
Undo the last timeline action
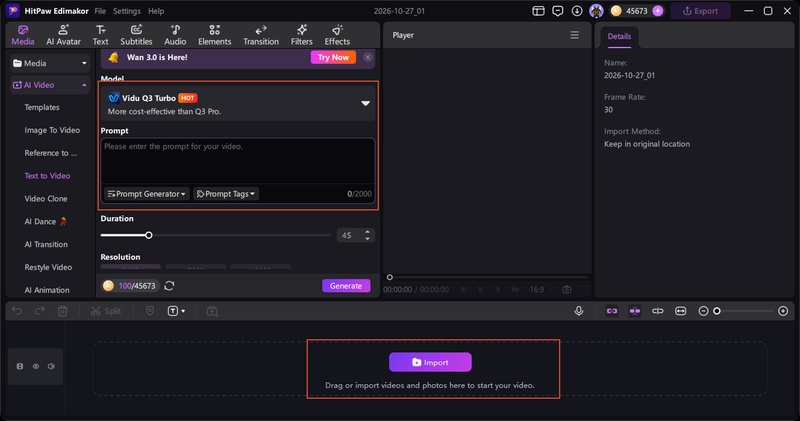[x=17, y=311]
